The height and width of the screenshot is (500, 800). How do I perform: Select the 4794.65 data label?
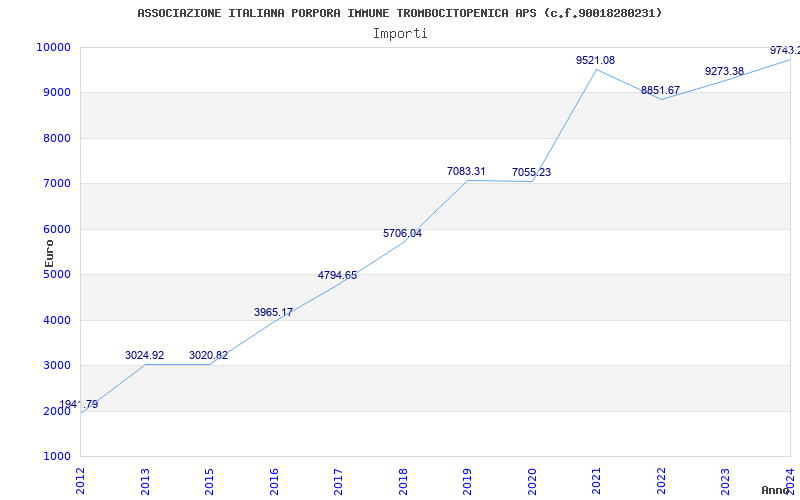pos(337,276)
